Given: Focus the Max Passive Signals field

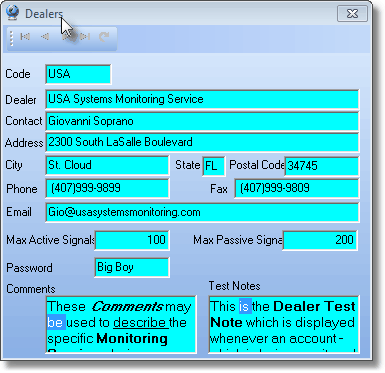Looking at the screenshot, I should tap(320, 240).
